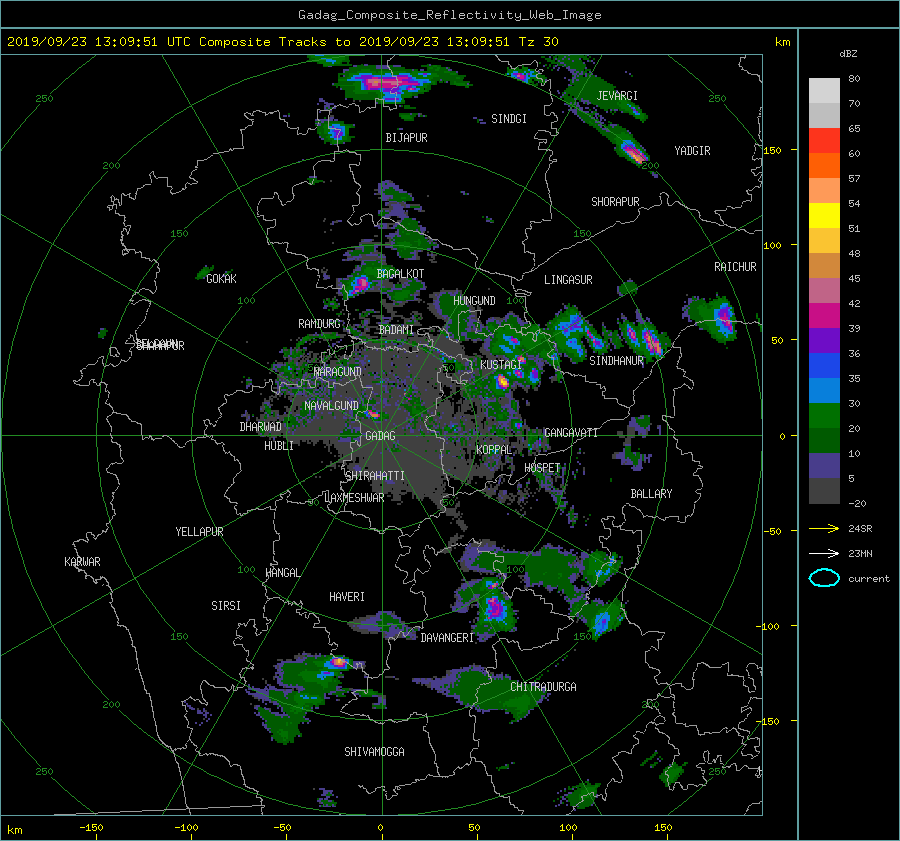This screenshot has width=900, height=841.
Task: Click the 39 dBZ magenta legend swatch
Action: tap(824, 315)
